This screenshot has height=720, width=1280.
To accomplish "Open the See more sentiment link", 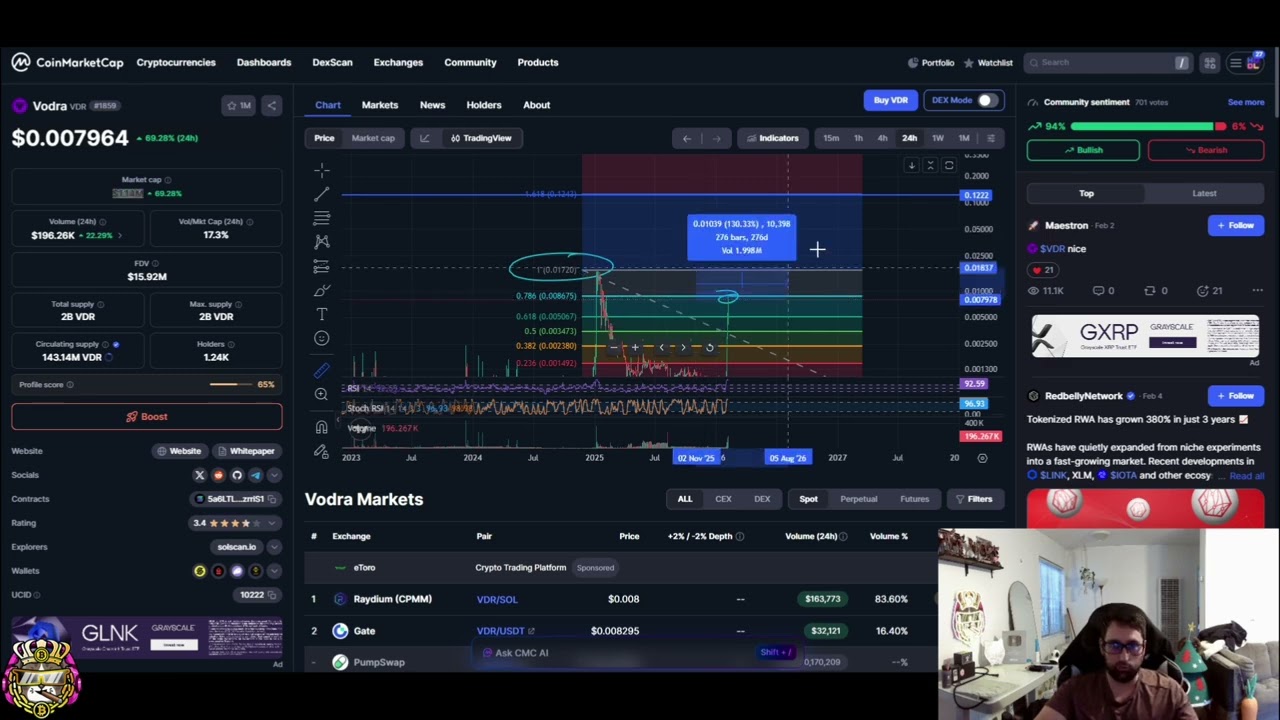I will point(1246,102).
